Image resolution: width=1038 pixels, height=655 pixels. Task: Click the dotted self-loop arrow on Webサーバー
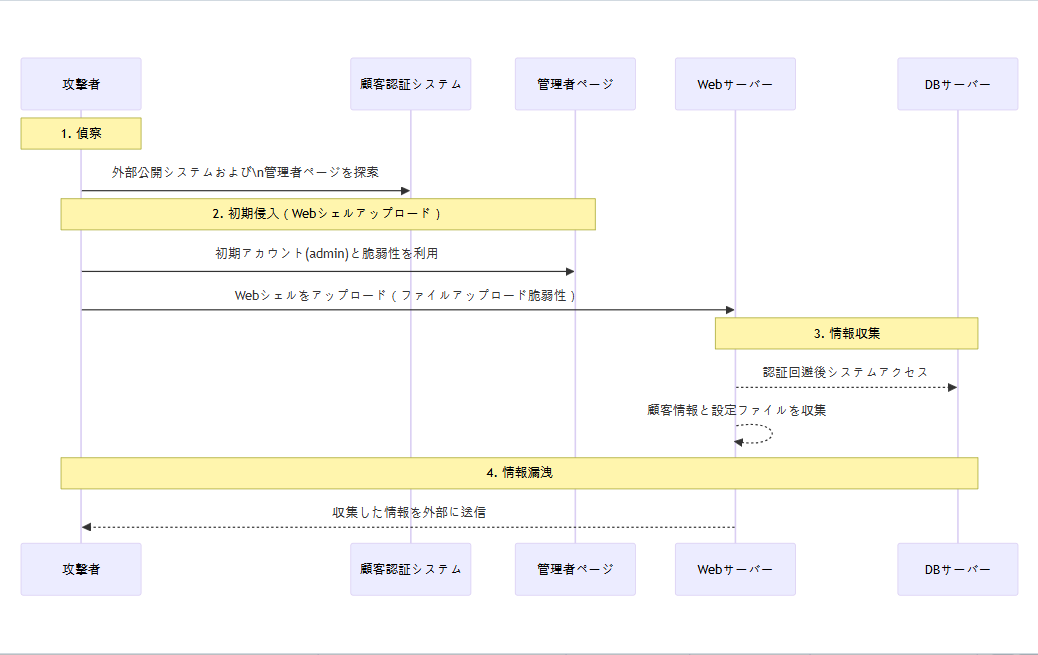click(754, 434)
